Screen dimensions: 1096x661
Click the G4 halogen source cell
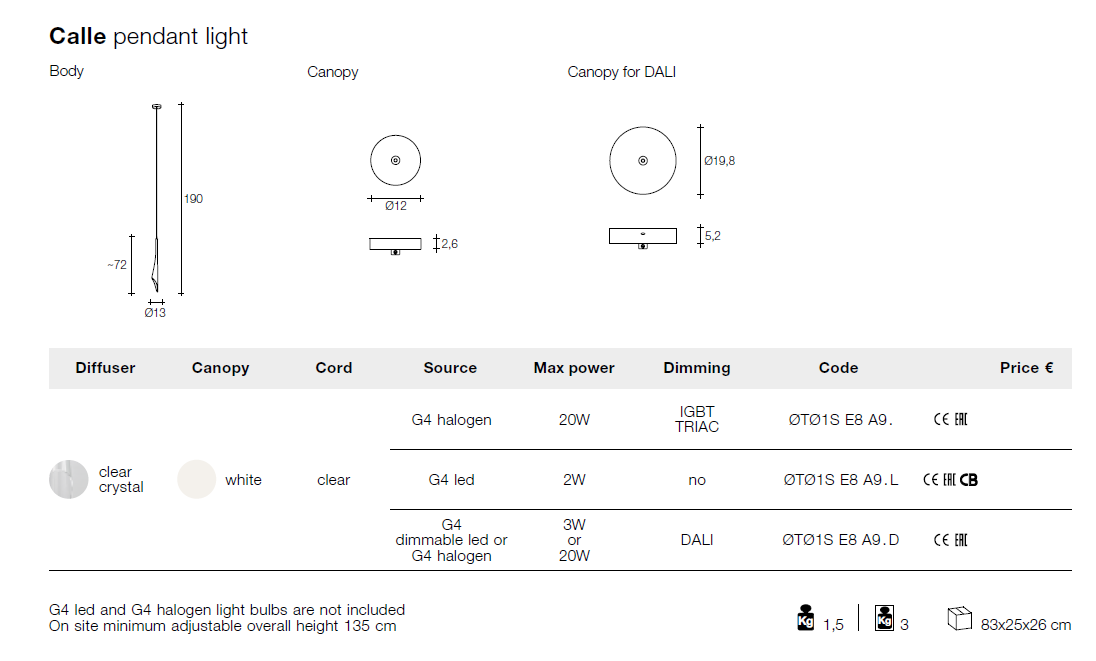(451, 420)
